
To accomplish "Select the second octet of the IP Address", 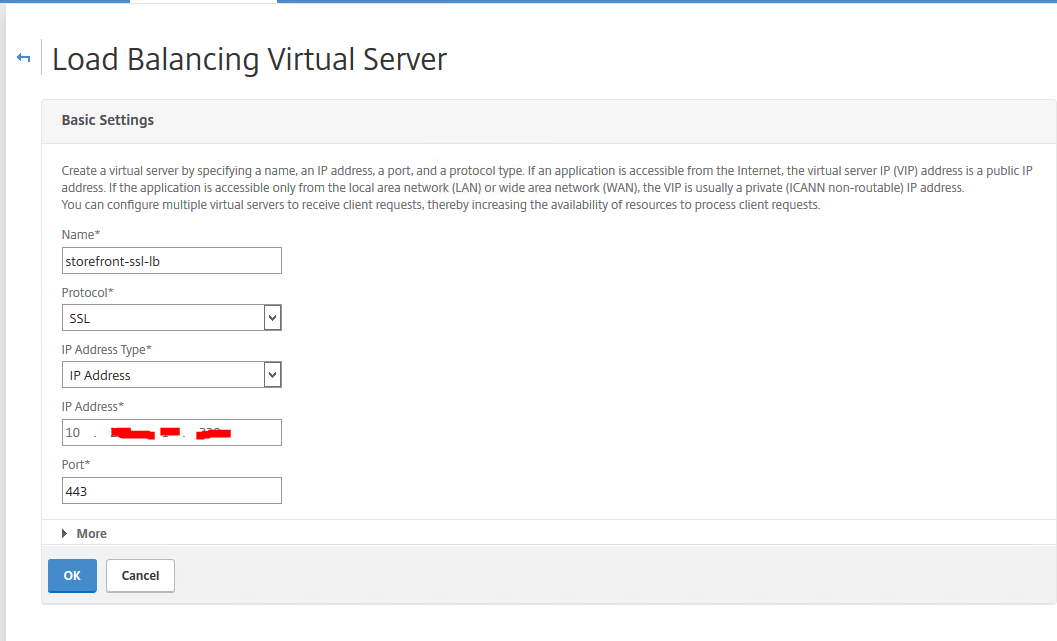I will [x=130, y=433].
